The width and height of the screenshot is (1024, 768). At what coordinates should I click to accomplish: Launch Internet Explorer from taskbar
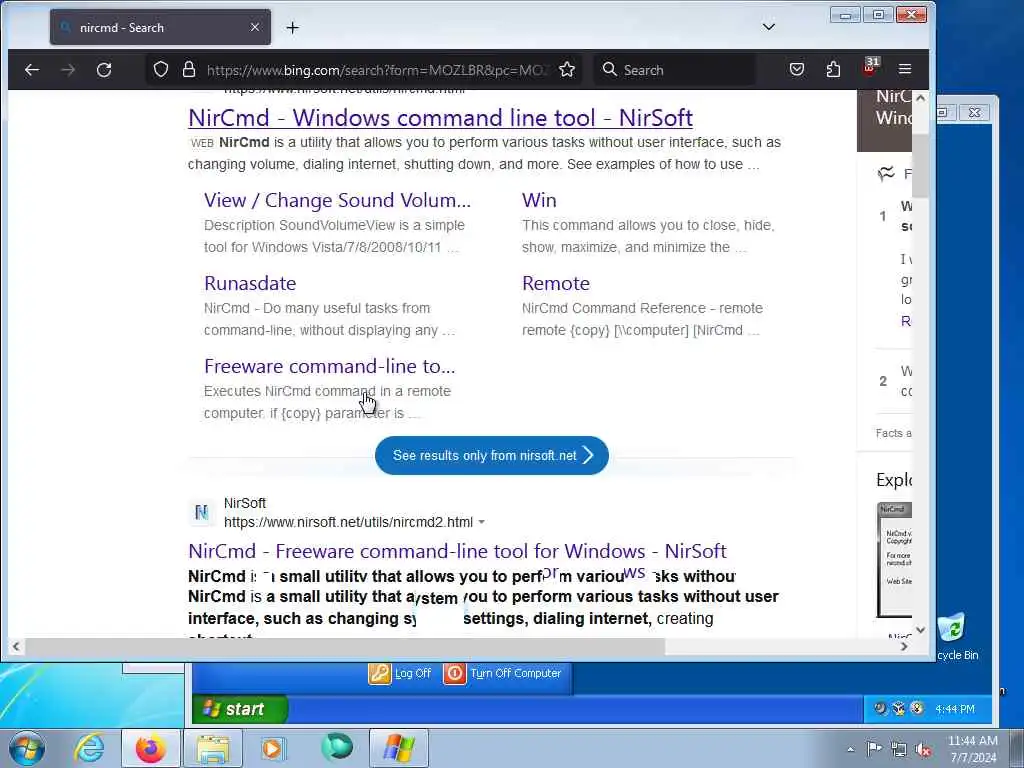point(89,748)
